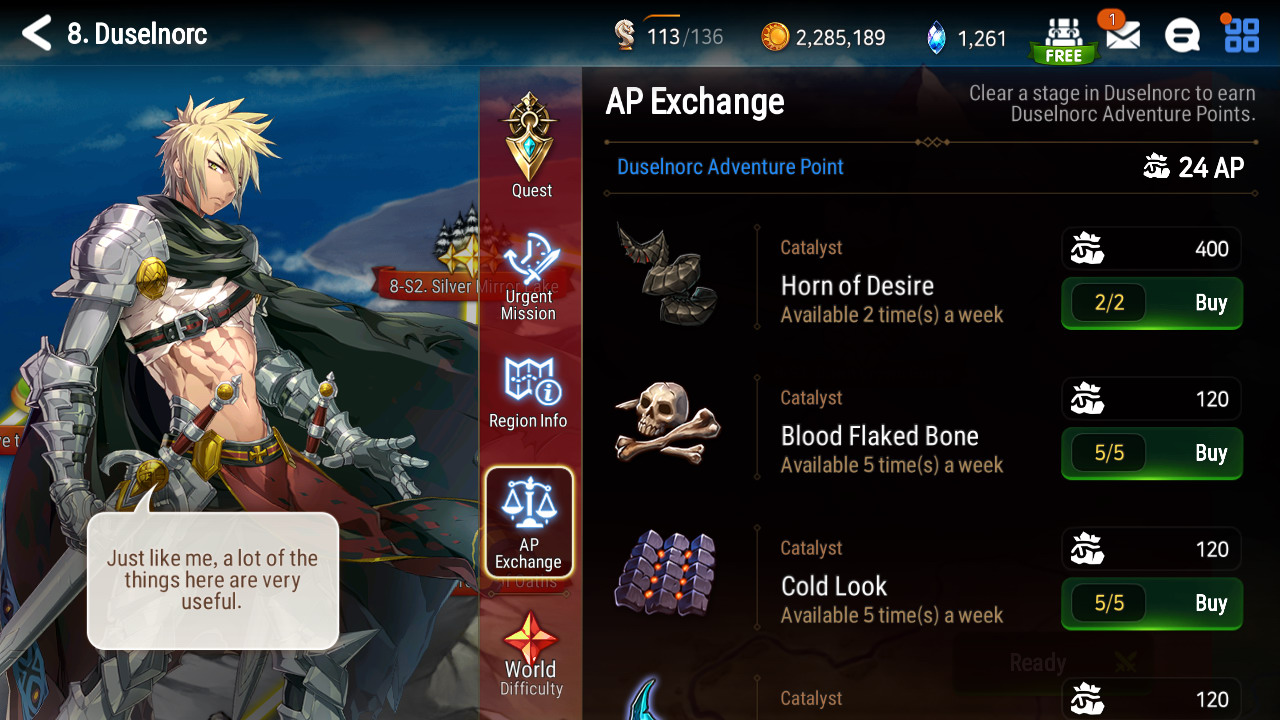This screenshot has height=720, width=1280.
Task: Tap the gold coin balance
Action: (823, 38)
